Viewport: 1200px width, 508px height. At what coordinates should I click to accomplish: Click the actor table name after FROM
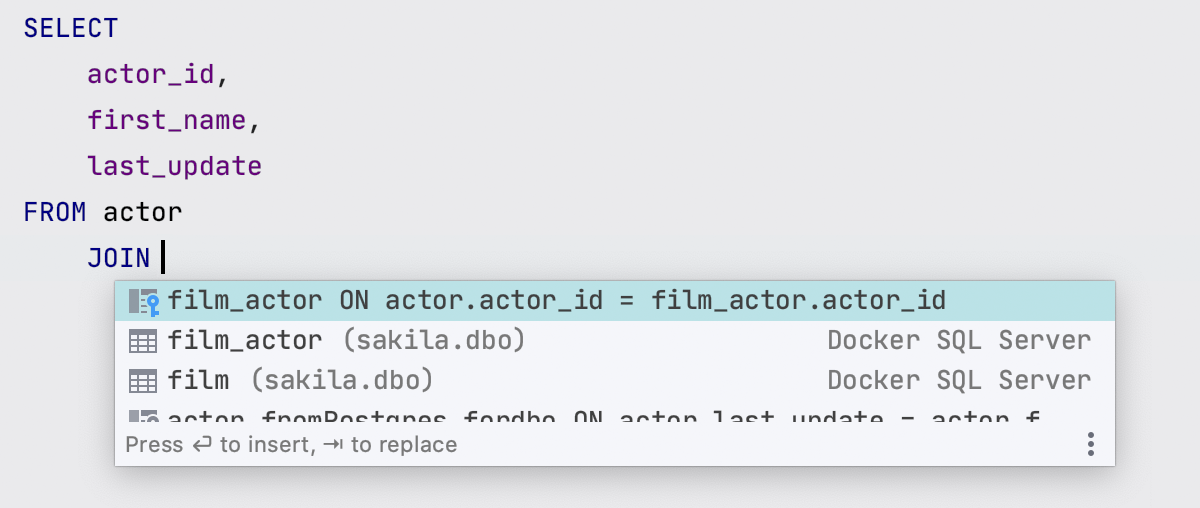(143, 212)
